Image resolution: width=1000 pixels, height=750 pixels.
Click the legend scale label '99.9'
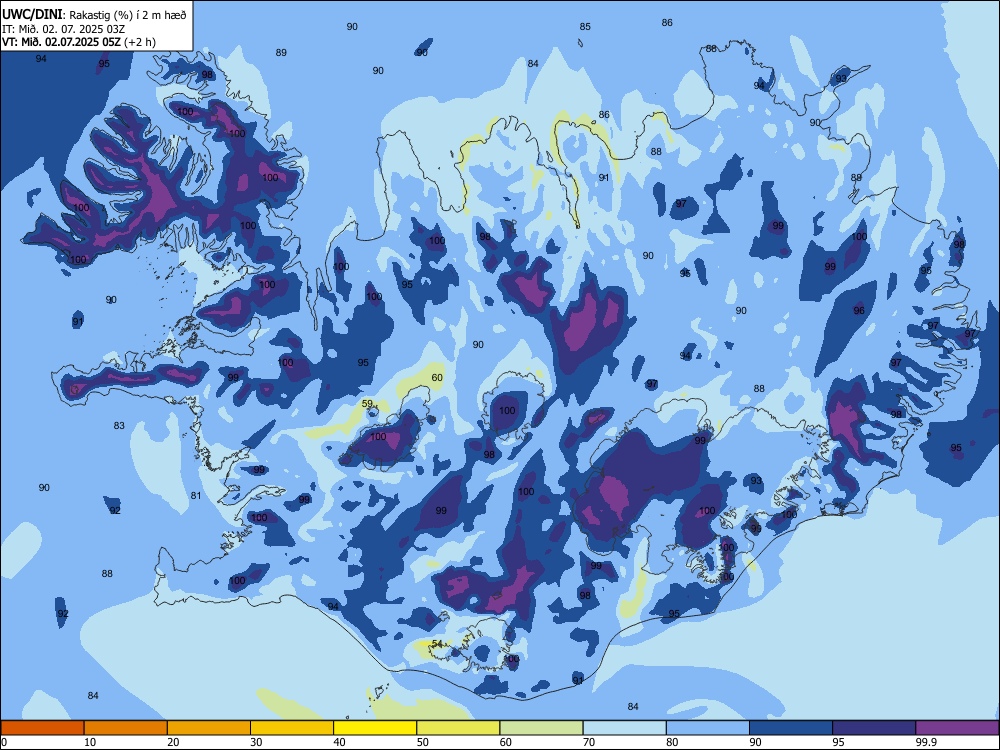tap(926, 742)
